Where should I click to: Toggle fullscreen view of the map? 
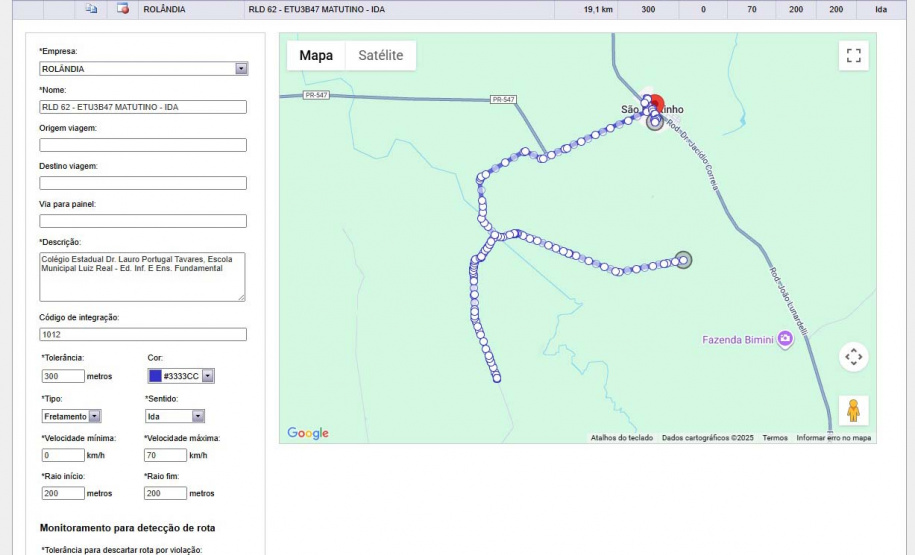pos(853,56)
